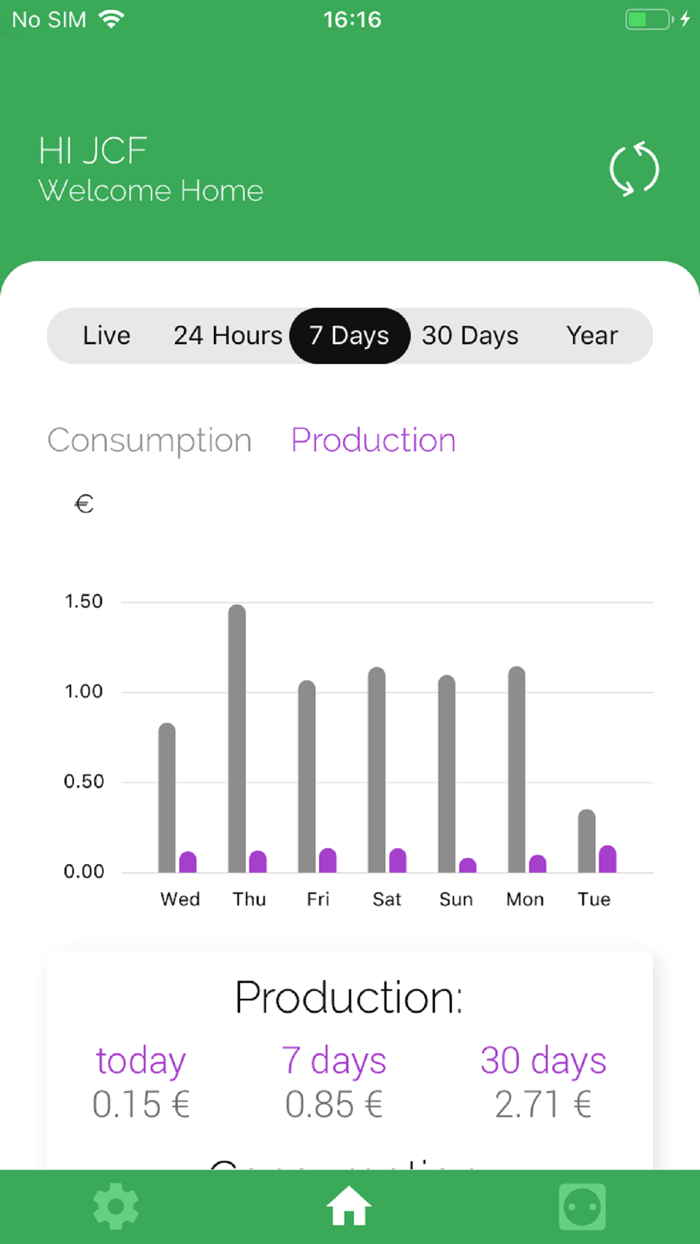Tap Tuesday's purple production bar
Viewport: 700px width, 1244px height.
607,860
